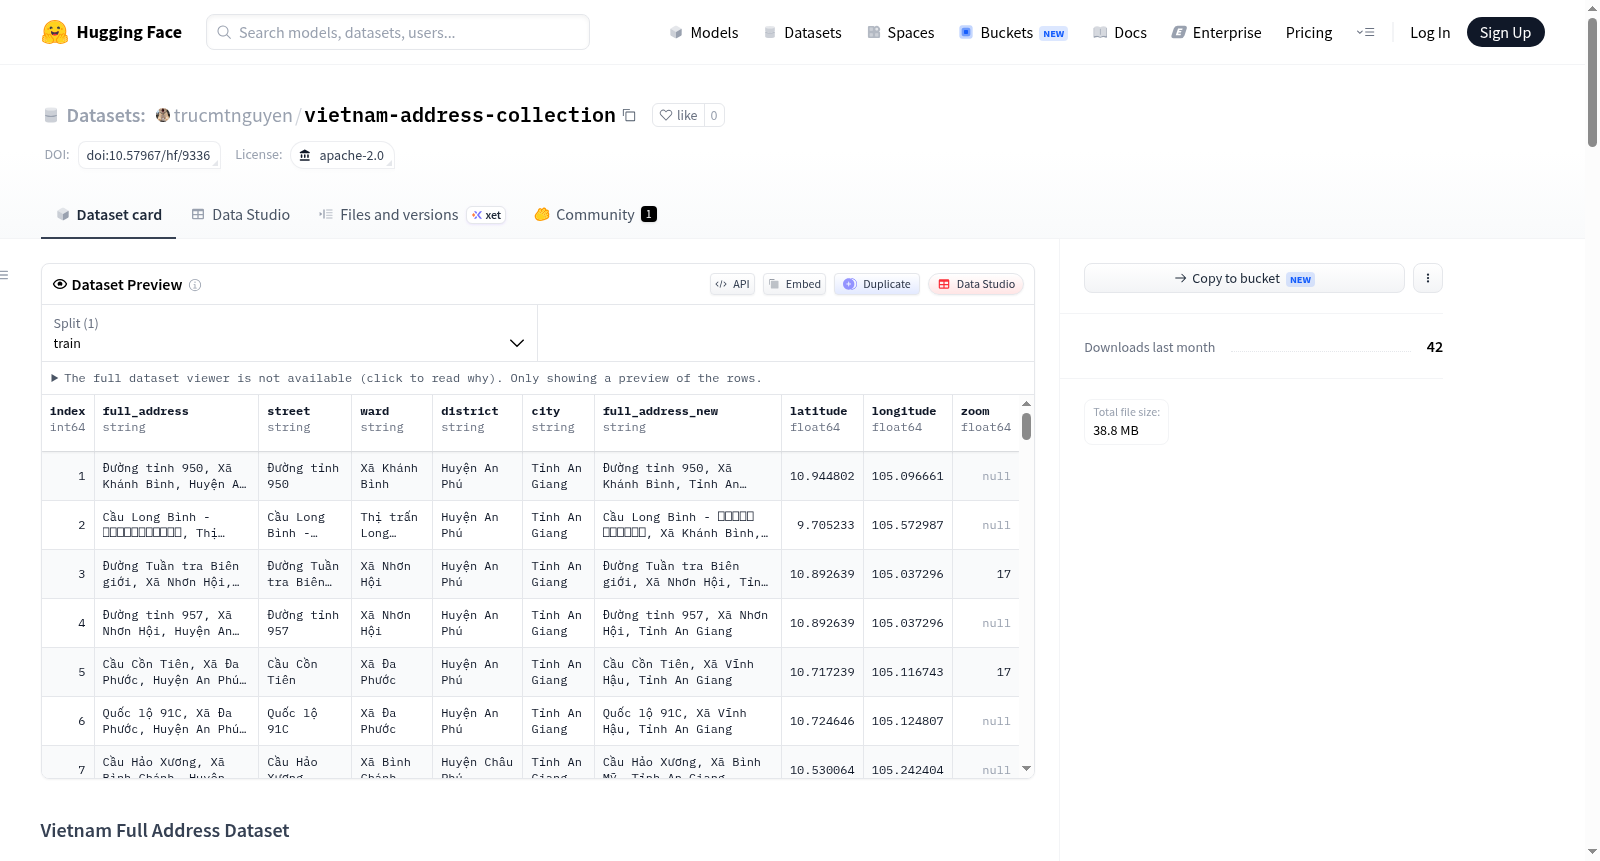Click the like count 0
Image resolution: width=1600 pixels, height=861 pixels.
point(714,115)
